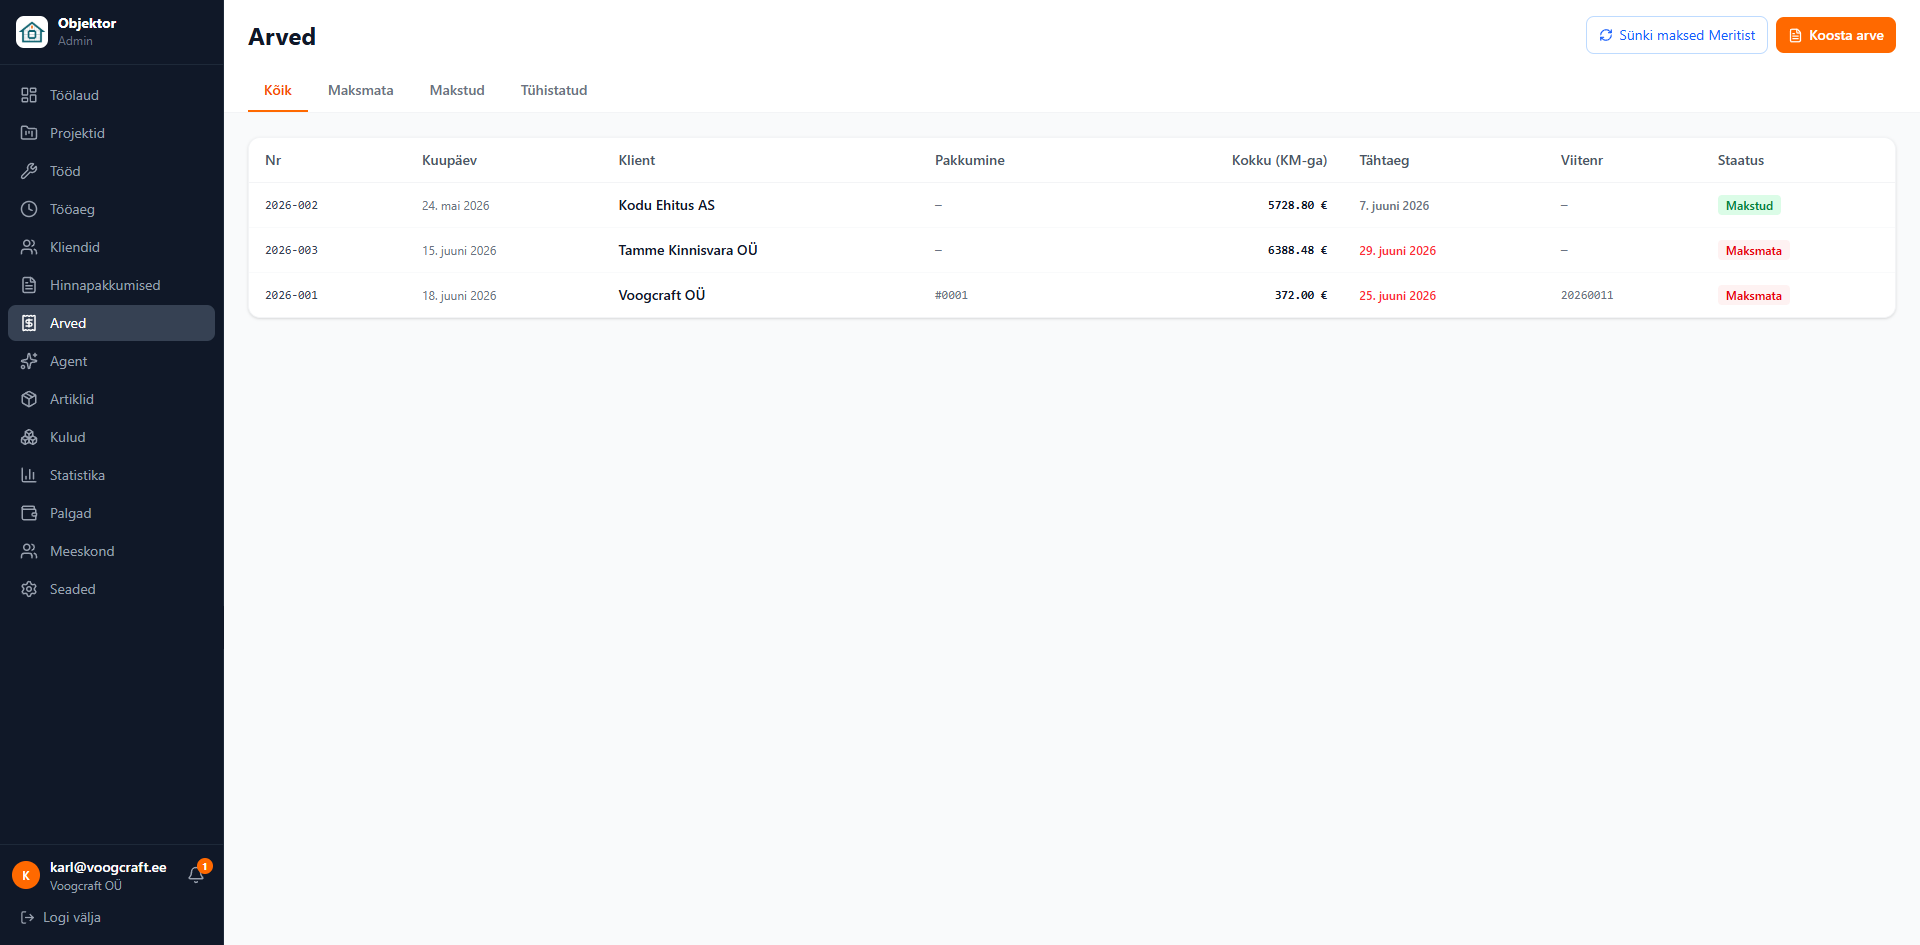This screenshot has height=945, width=1920.
Task: Open invoice number 2026-001
Action: point(291,295)
